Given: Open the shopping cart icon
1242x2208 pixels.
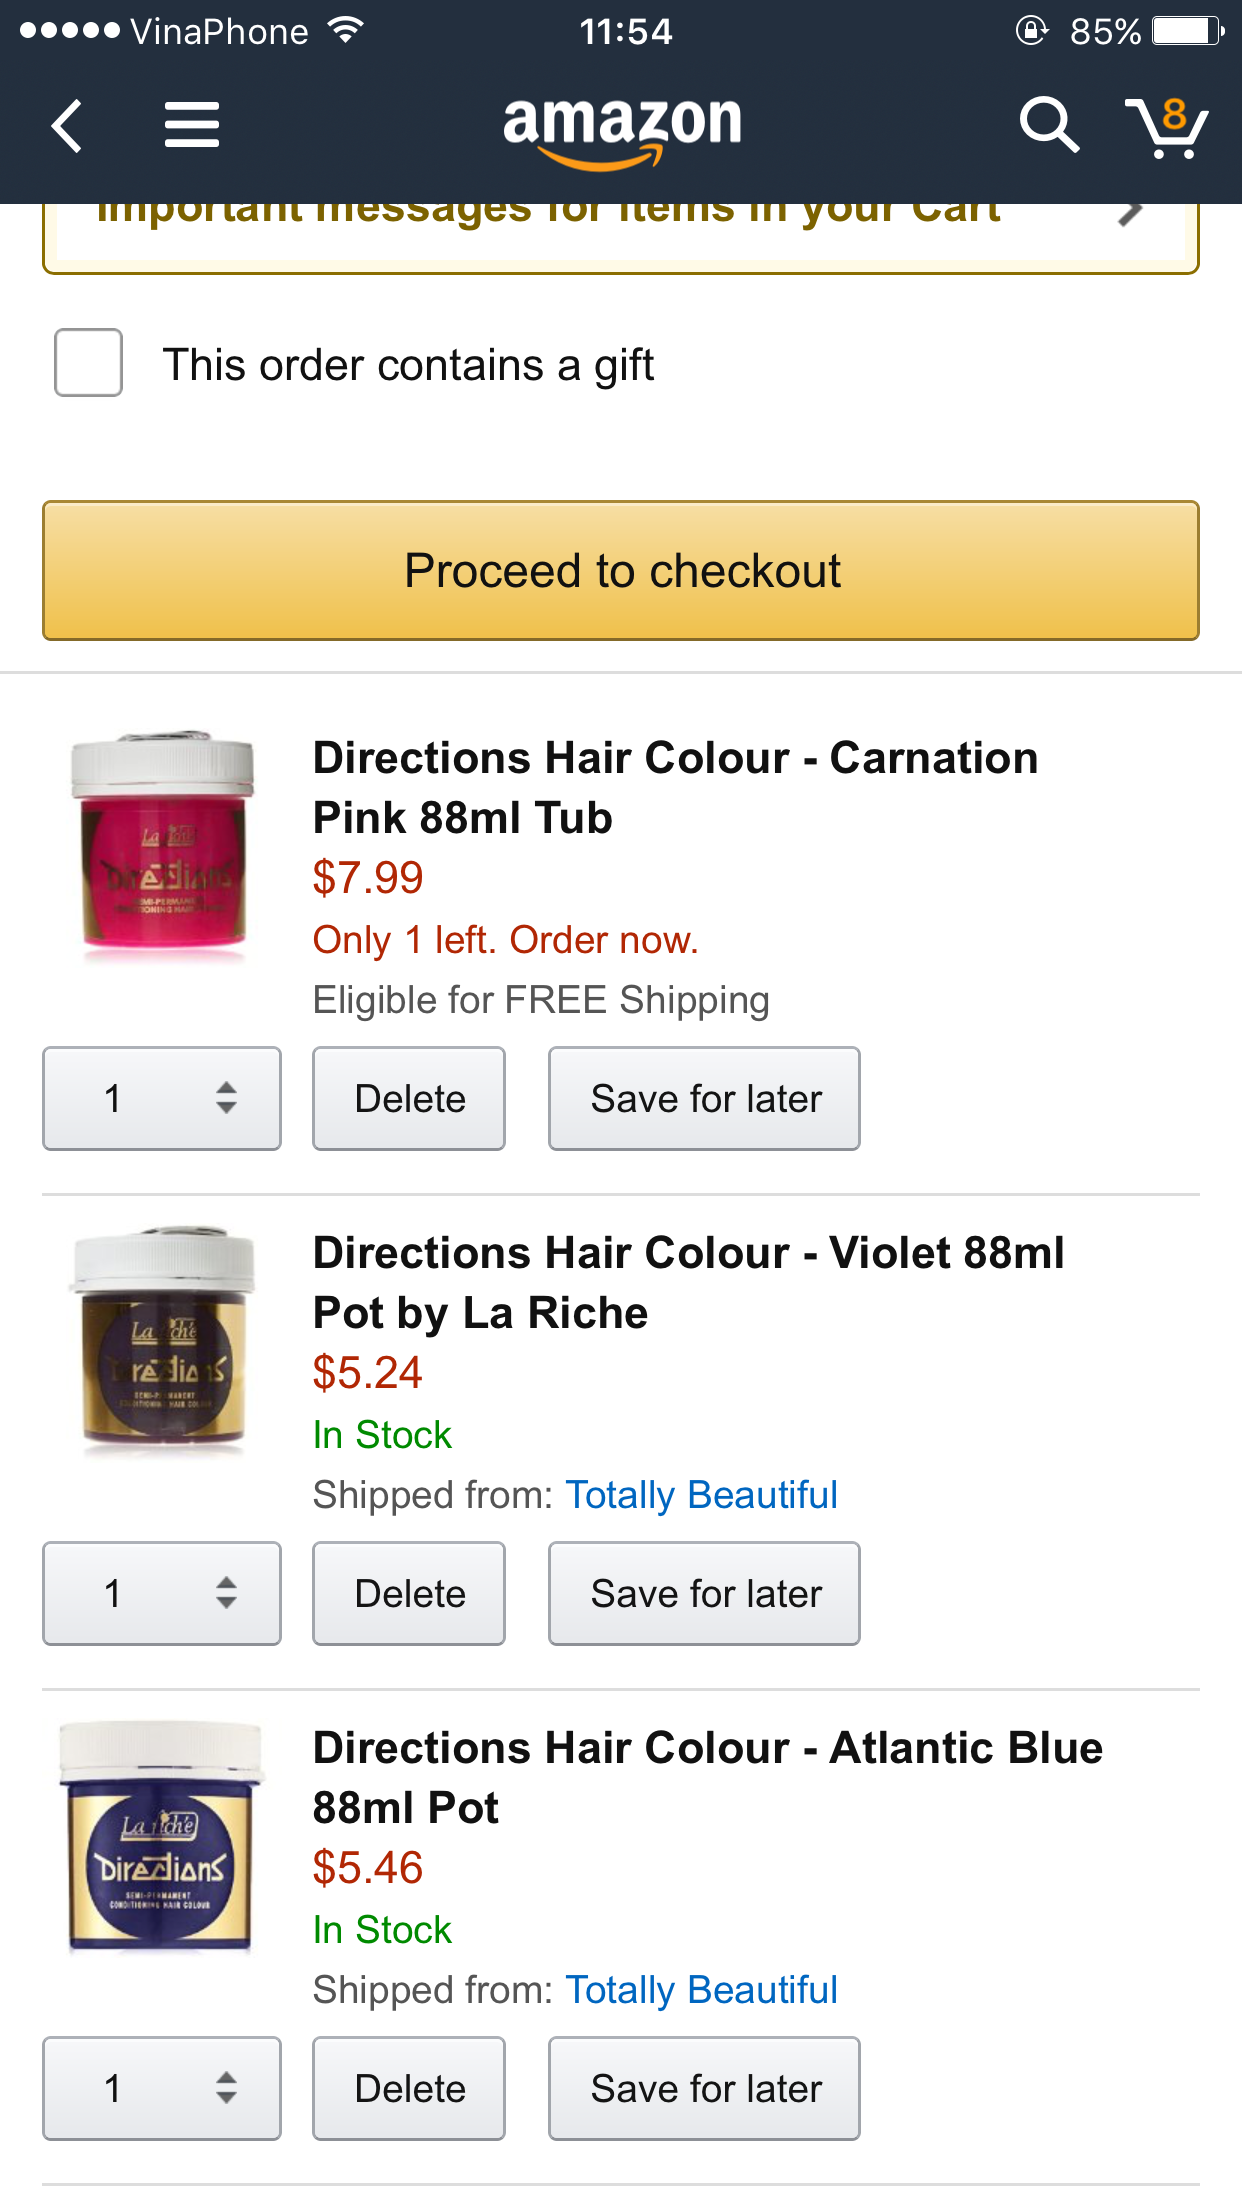Looking at the screenshot, I should click(1166, 128).
